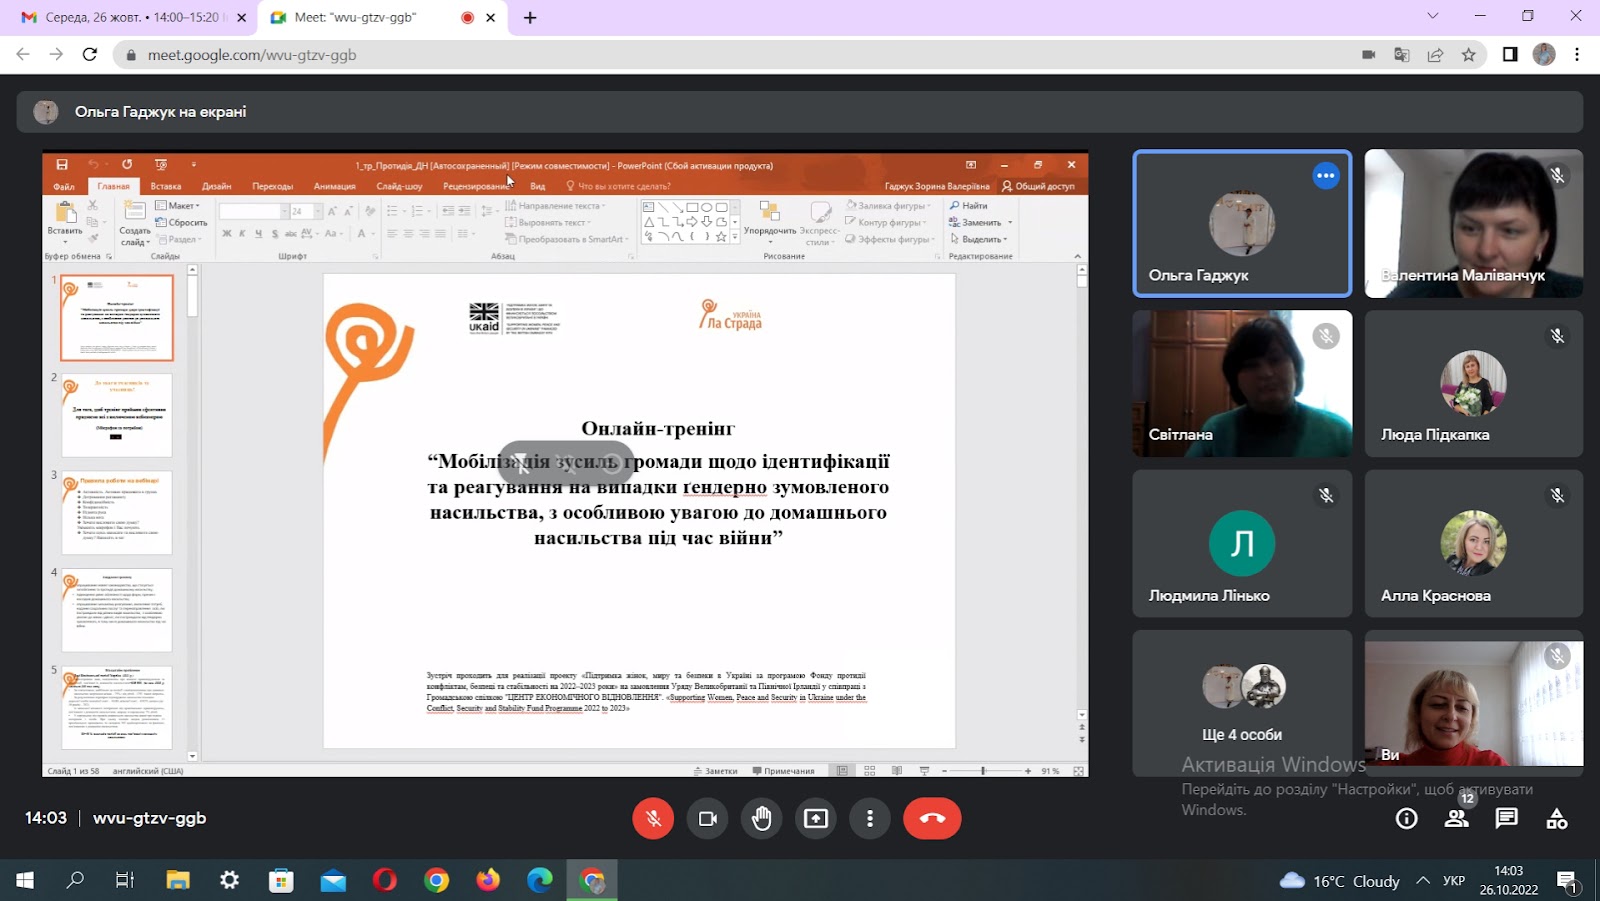Expand Макет dropdown in PowerPoint ribbon
1600x901 pixels.
pos(178,206)
